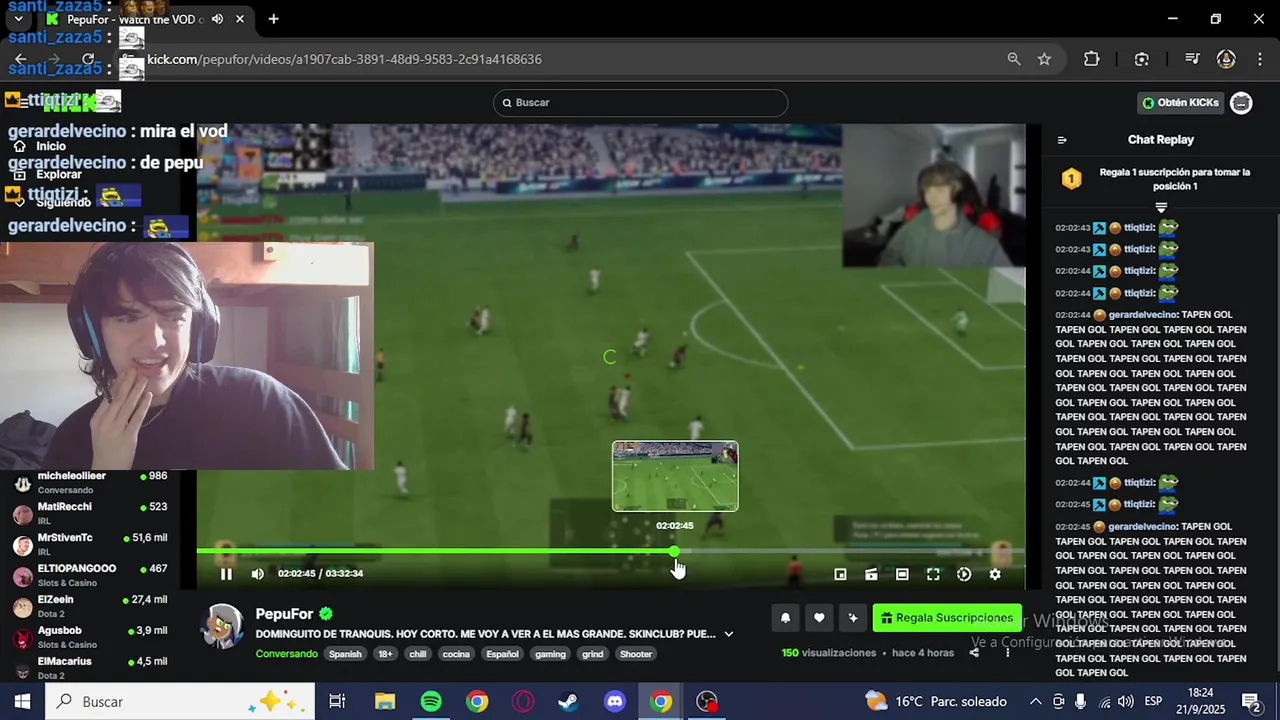Image resolution: width=1280 pixels, height=720 pixels.
Task: Enable picture-in-picture mini player
Action: (840, 574)
